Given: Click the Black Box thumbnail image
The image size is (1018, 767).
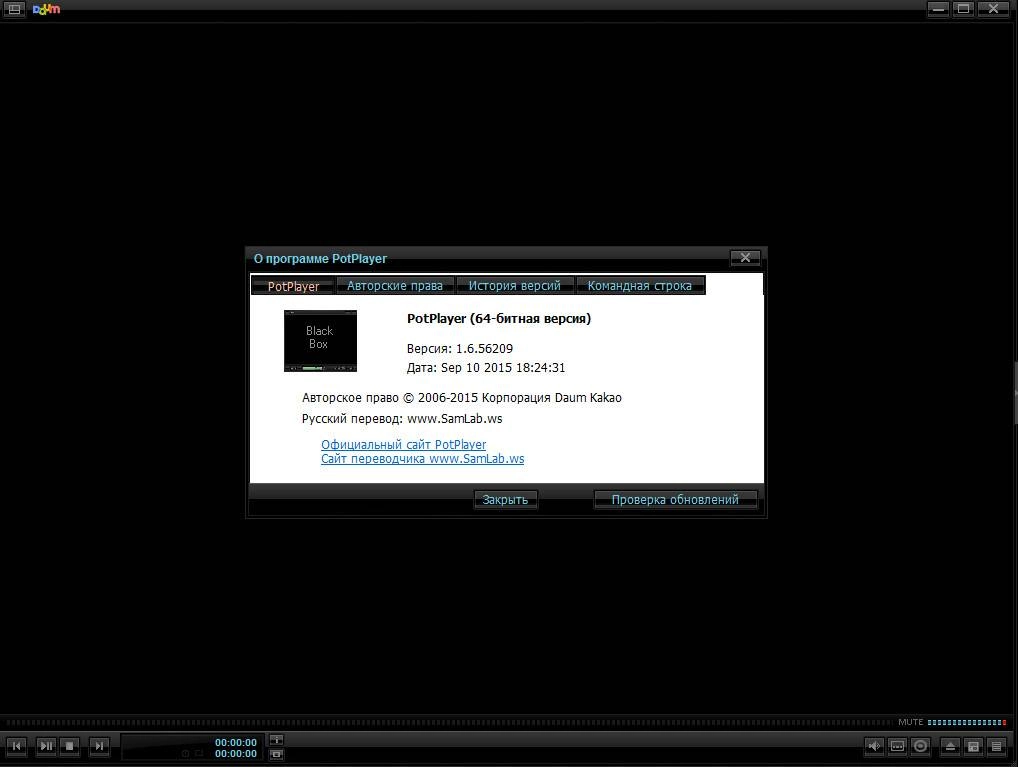Looking at the screenshot, I should [320, 340].
